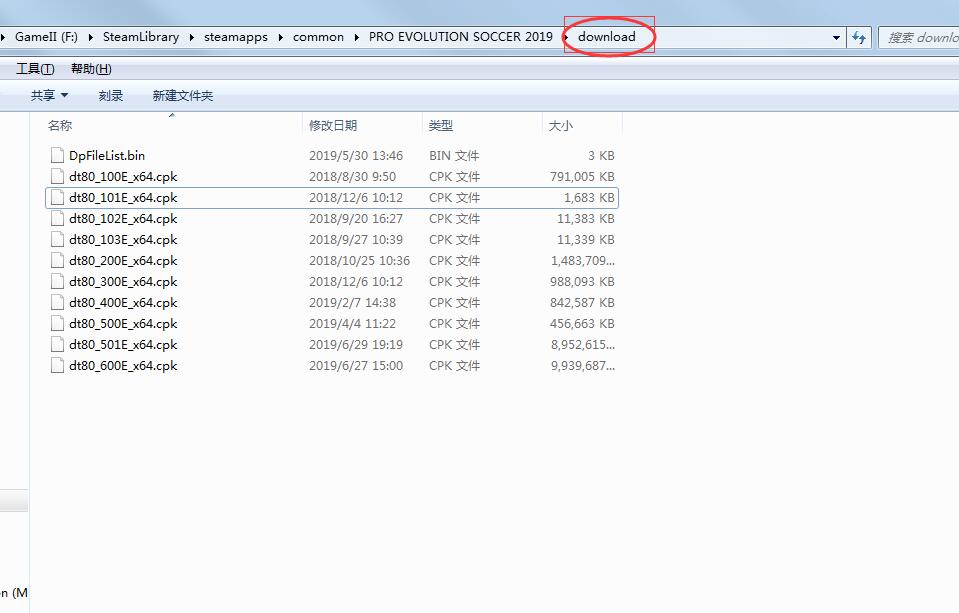Click the dt80_600E_x64.cpk file icon
The height and width of the screenshot is (613, 959).
tap(57, 366)
